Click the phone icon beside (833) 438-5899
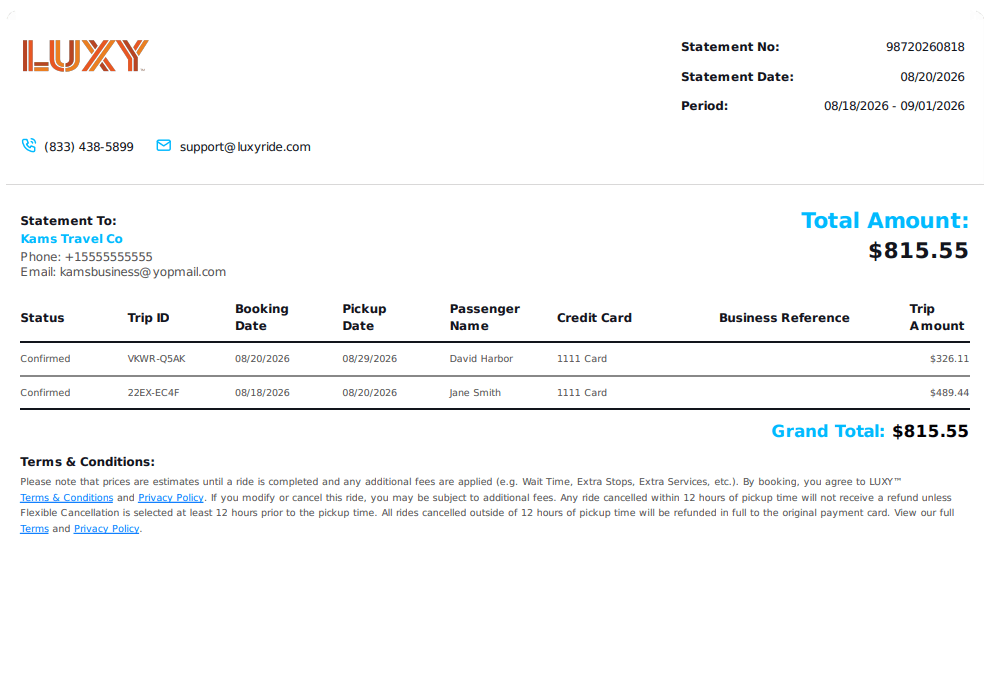Image resolution: width=993 pixels, height=683 pixels. tap(28, 146)
